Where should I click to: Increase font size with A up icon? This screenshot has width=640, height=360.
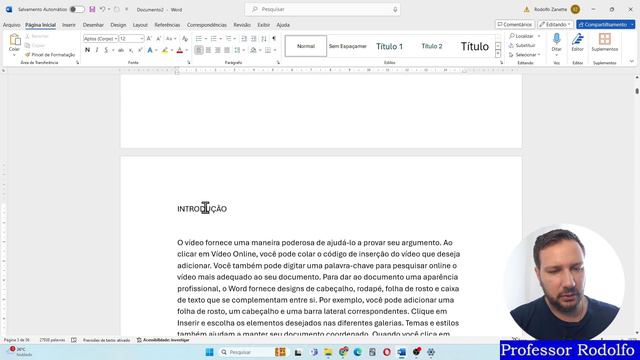[149, 39]
